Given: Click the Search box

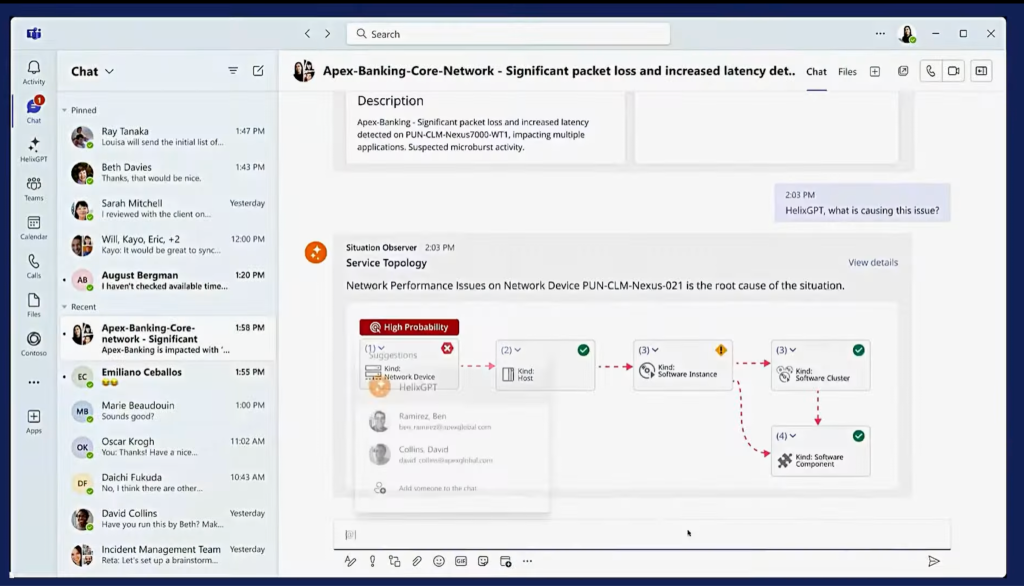Looking at the screenshot, I should (x=508, y=34).
